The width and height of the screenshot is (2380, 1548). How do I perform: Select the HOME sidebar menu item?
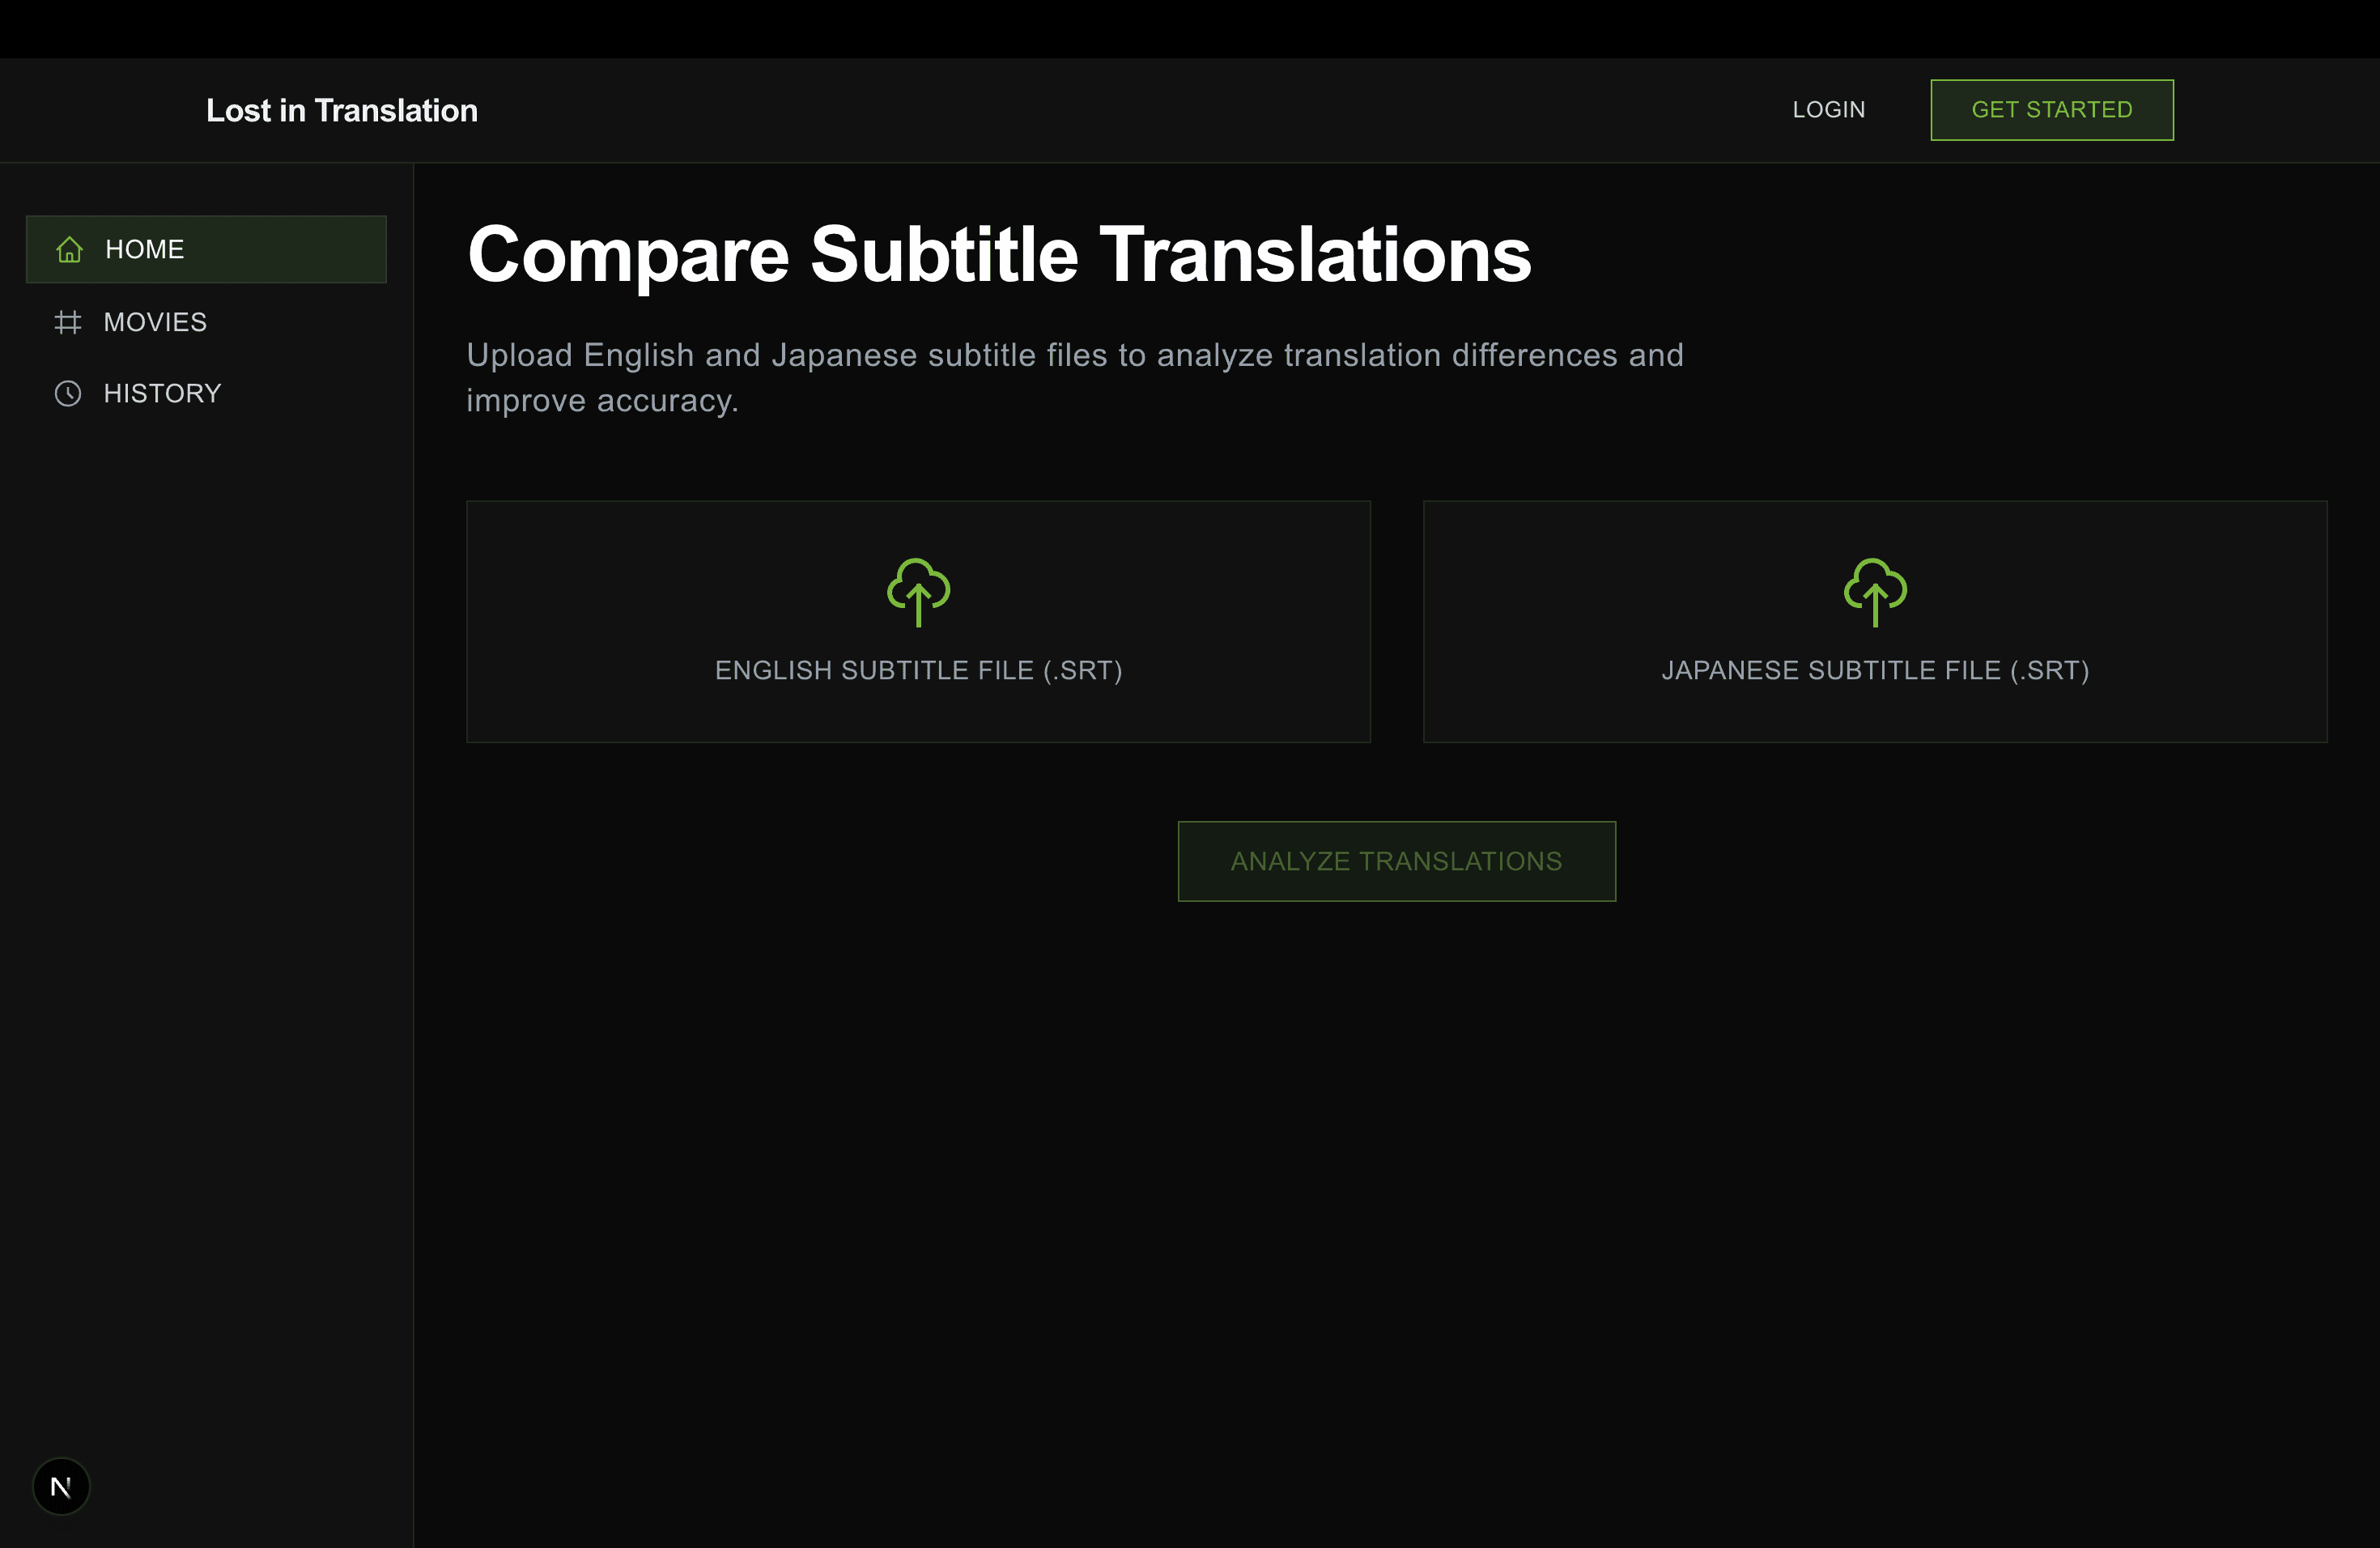[145, 249]
